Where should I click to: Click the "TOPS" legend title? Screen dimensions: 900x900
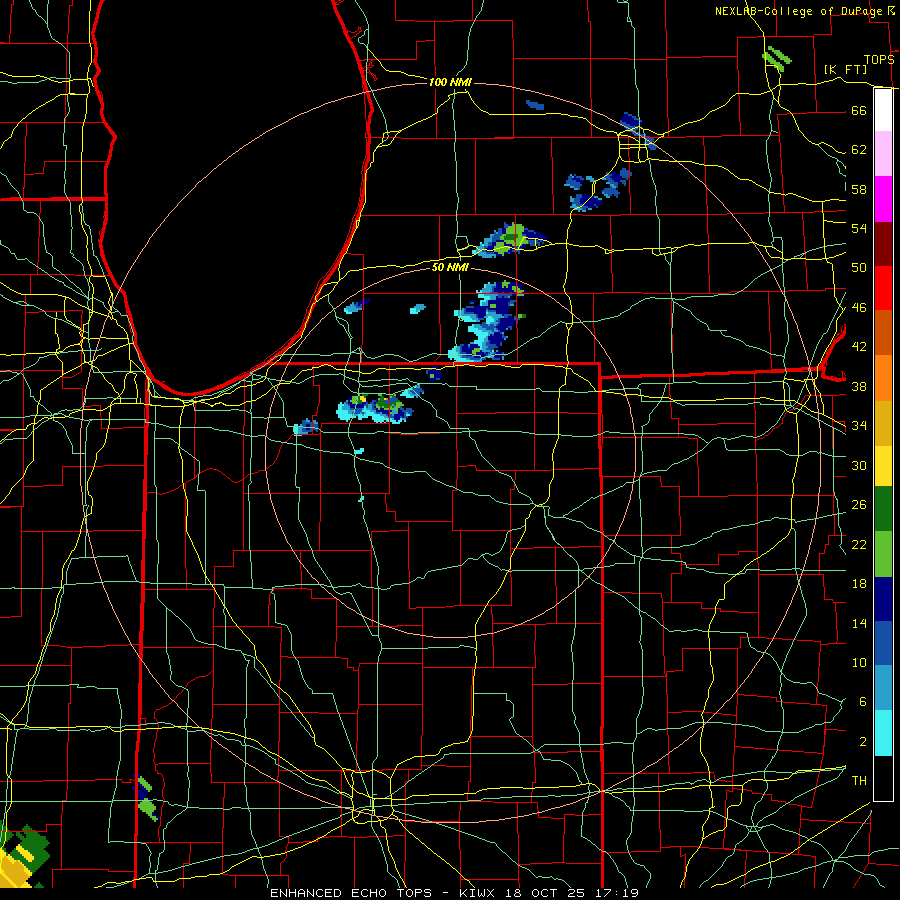click(879, 60)
